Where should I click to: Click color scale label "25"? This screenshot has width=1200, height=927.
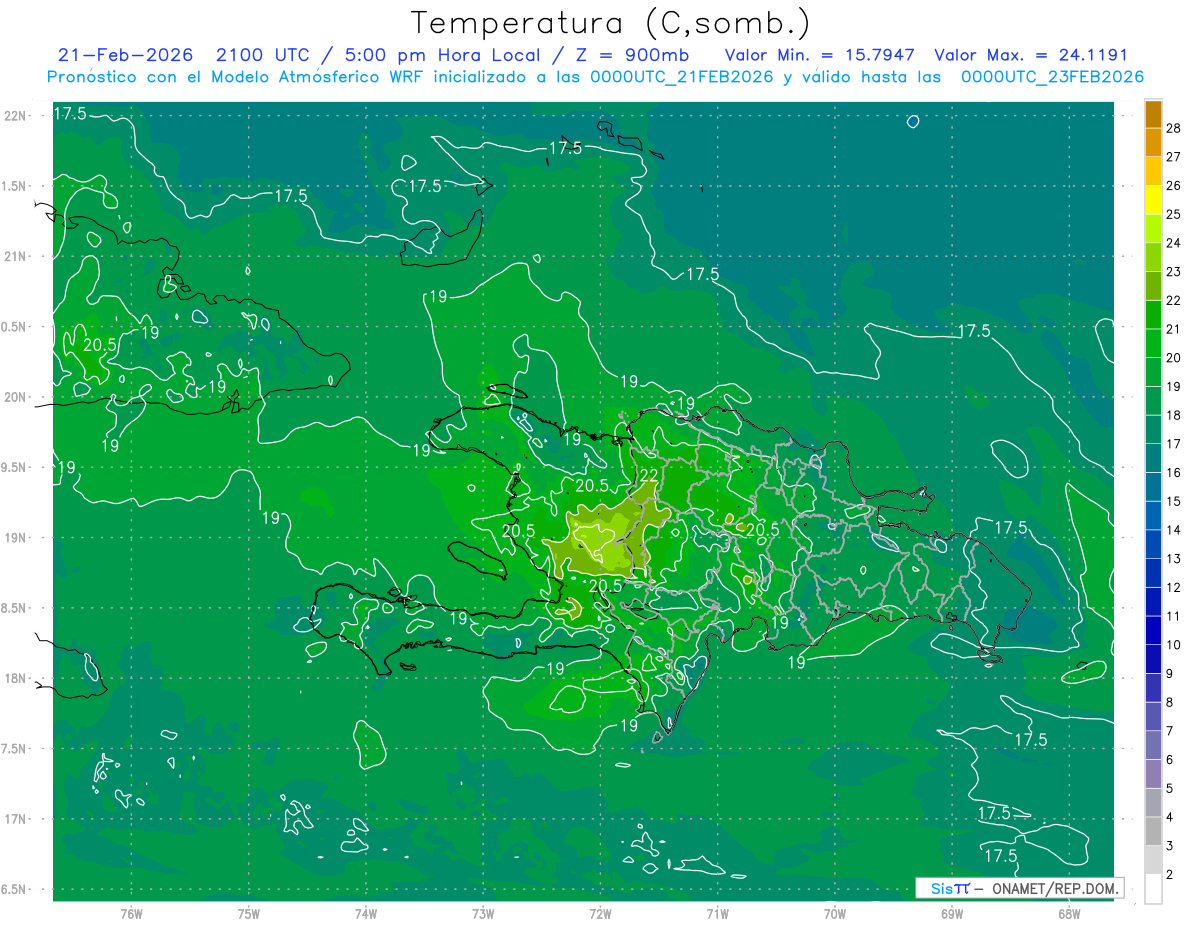click(1173, 214)
